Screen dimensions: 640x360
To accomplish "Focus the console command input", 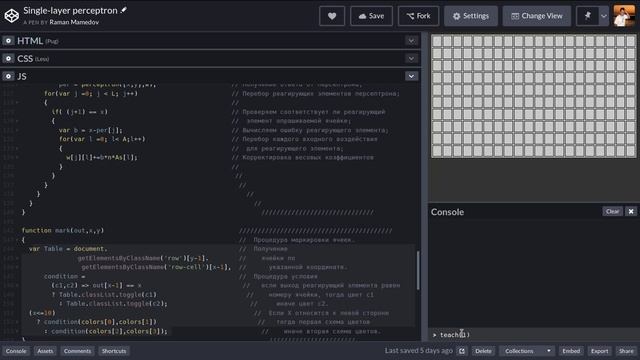I will pos(533,335).
